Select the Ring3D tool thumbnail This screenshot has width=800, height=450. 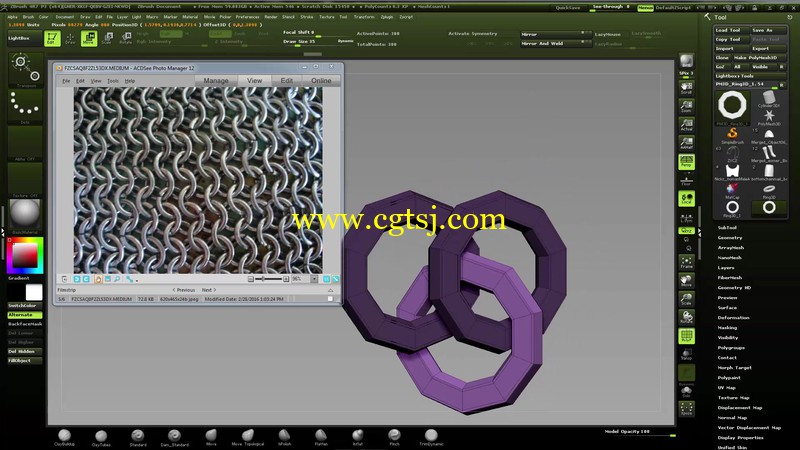[769, 191]
